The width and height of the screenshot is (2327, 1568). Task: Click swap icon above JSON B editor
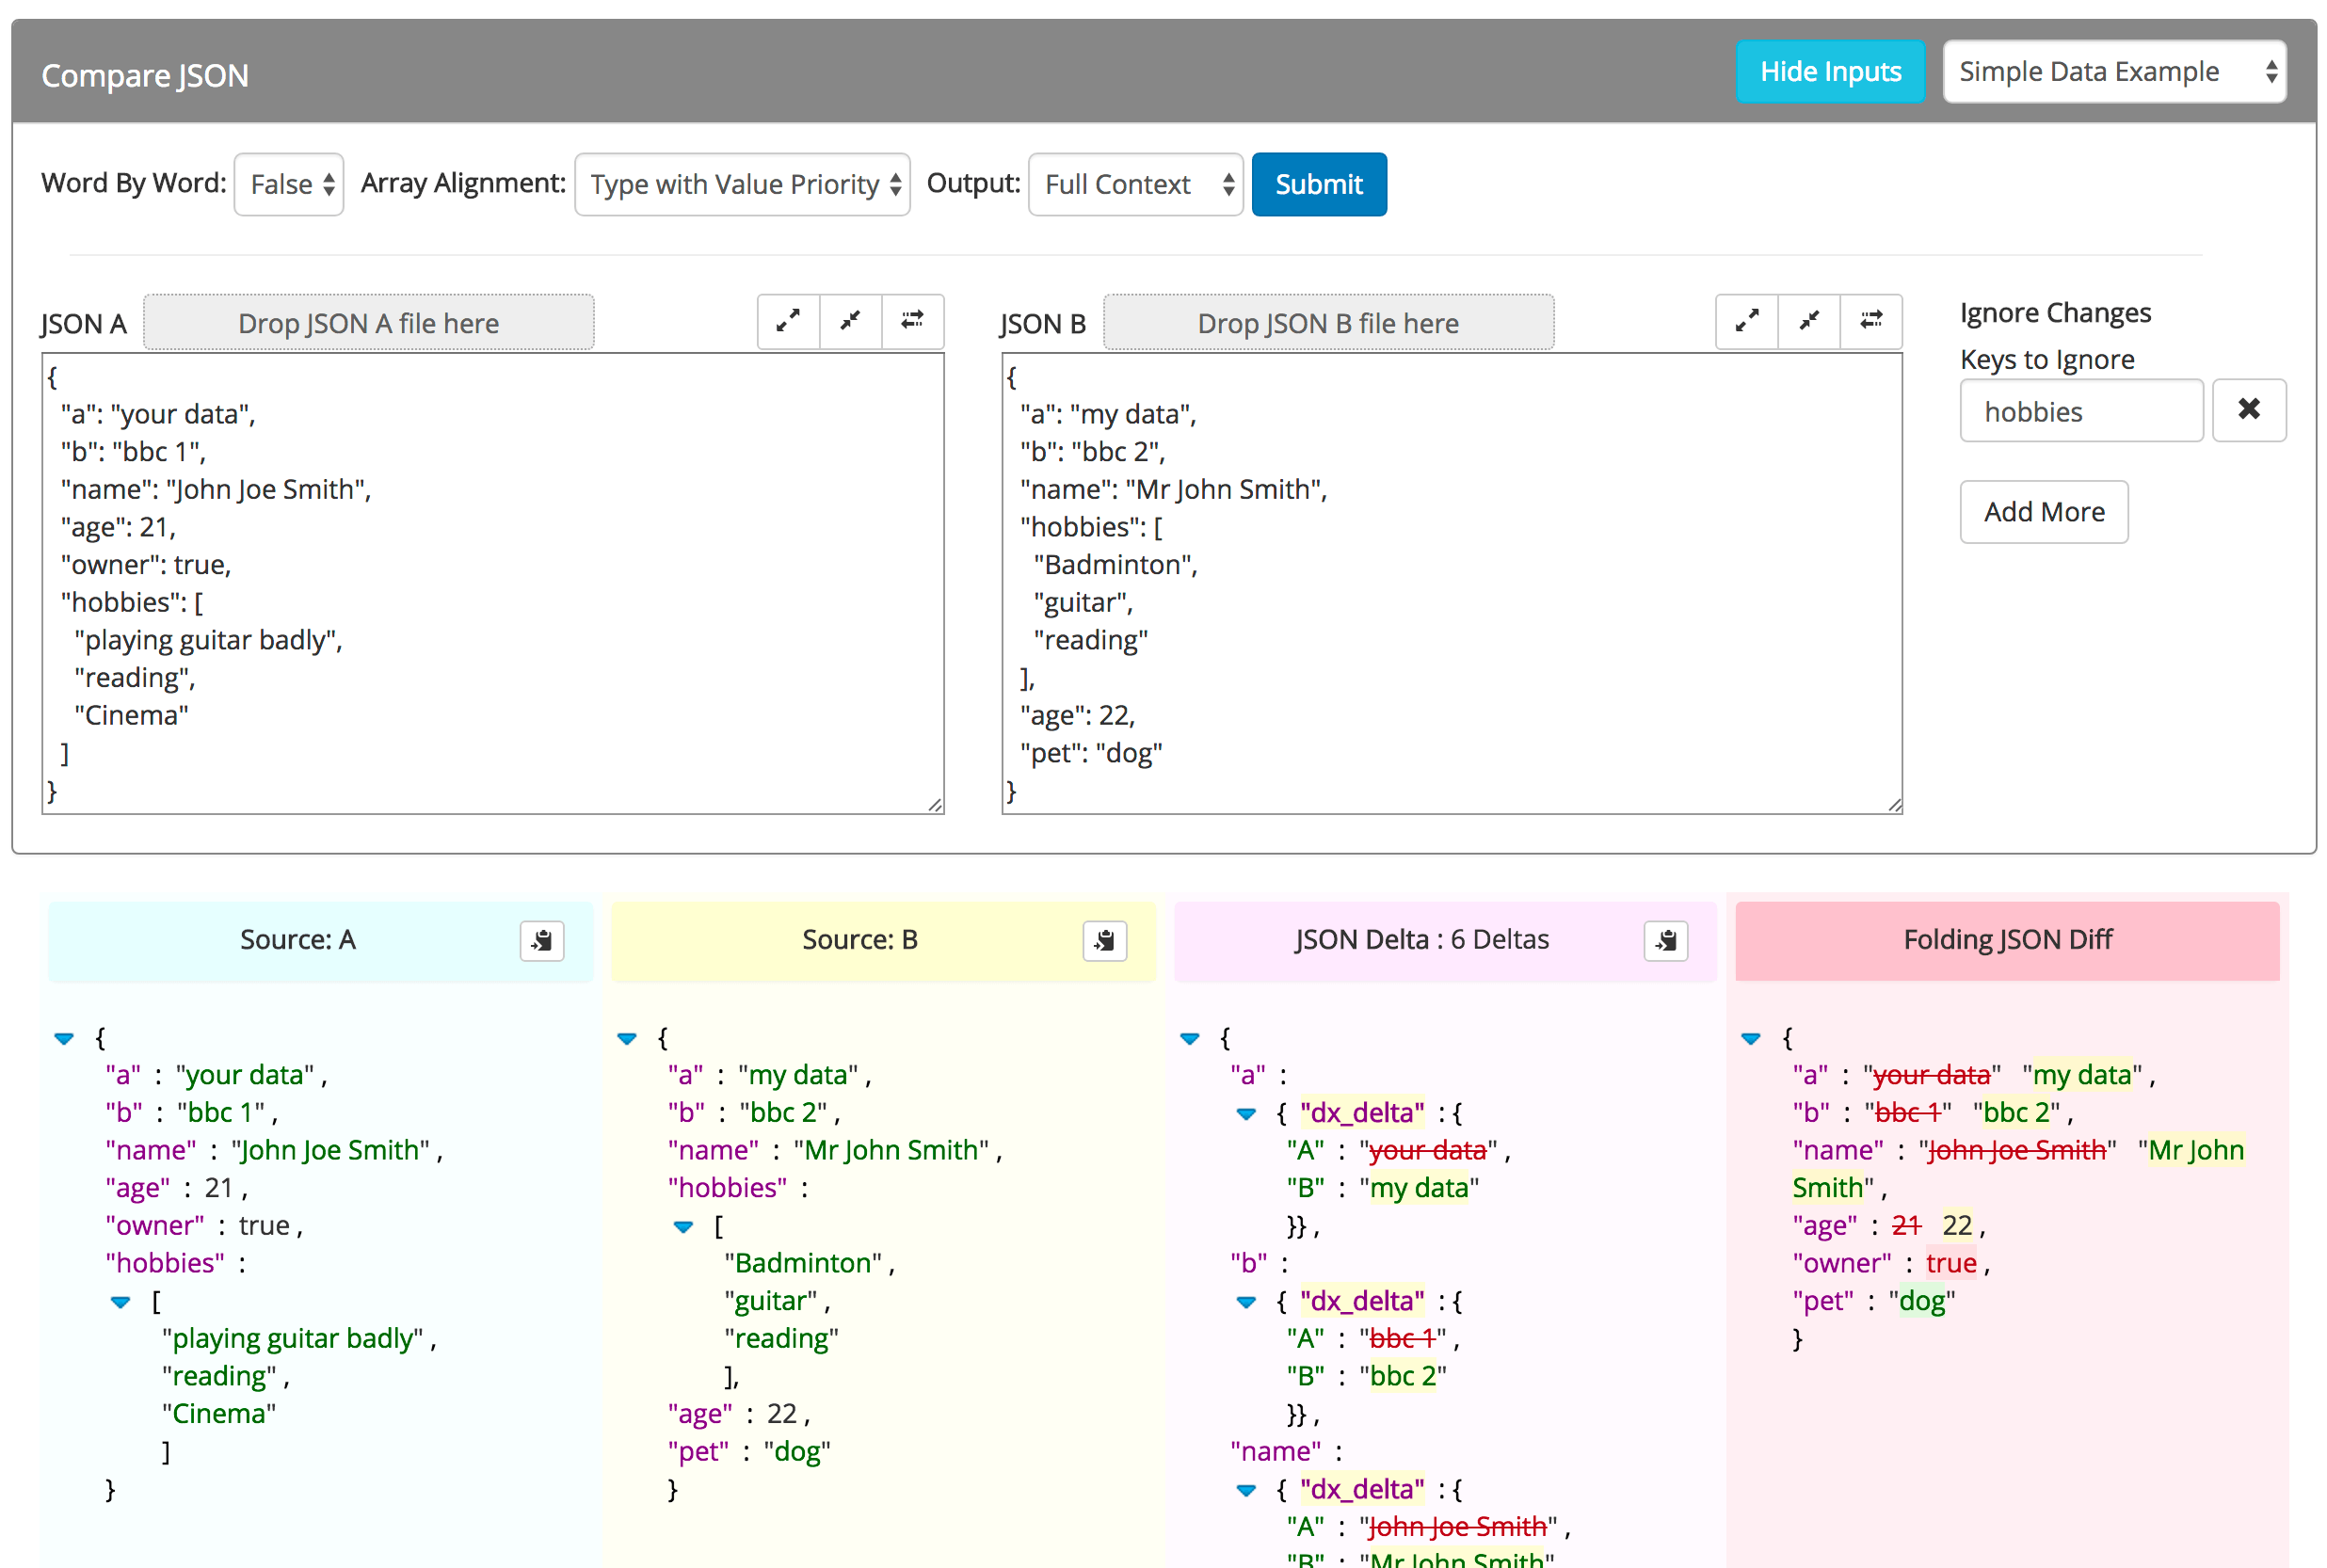tap(1870, 321)
